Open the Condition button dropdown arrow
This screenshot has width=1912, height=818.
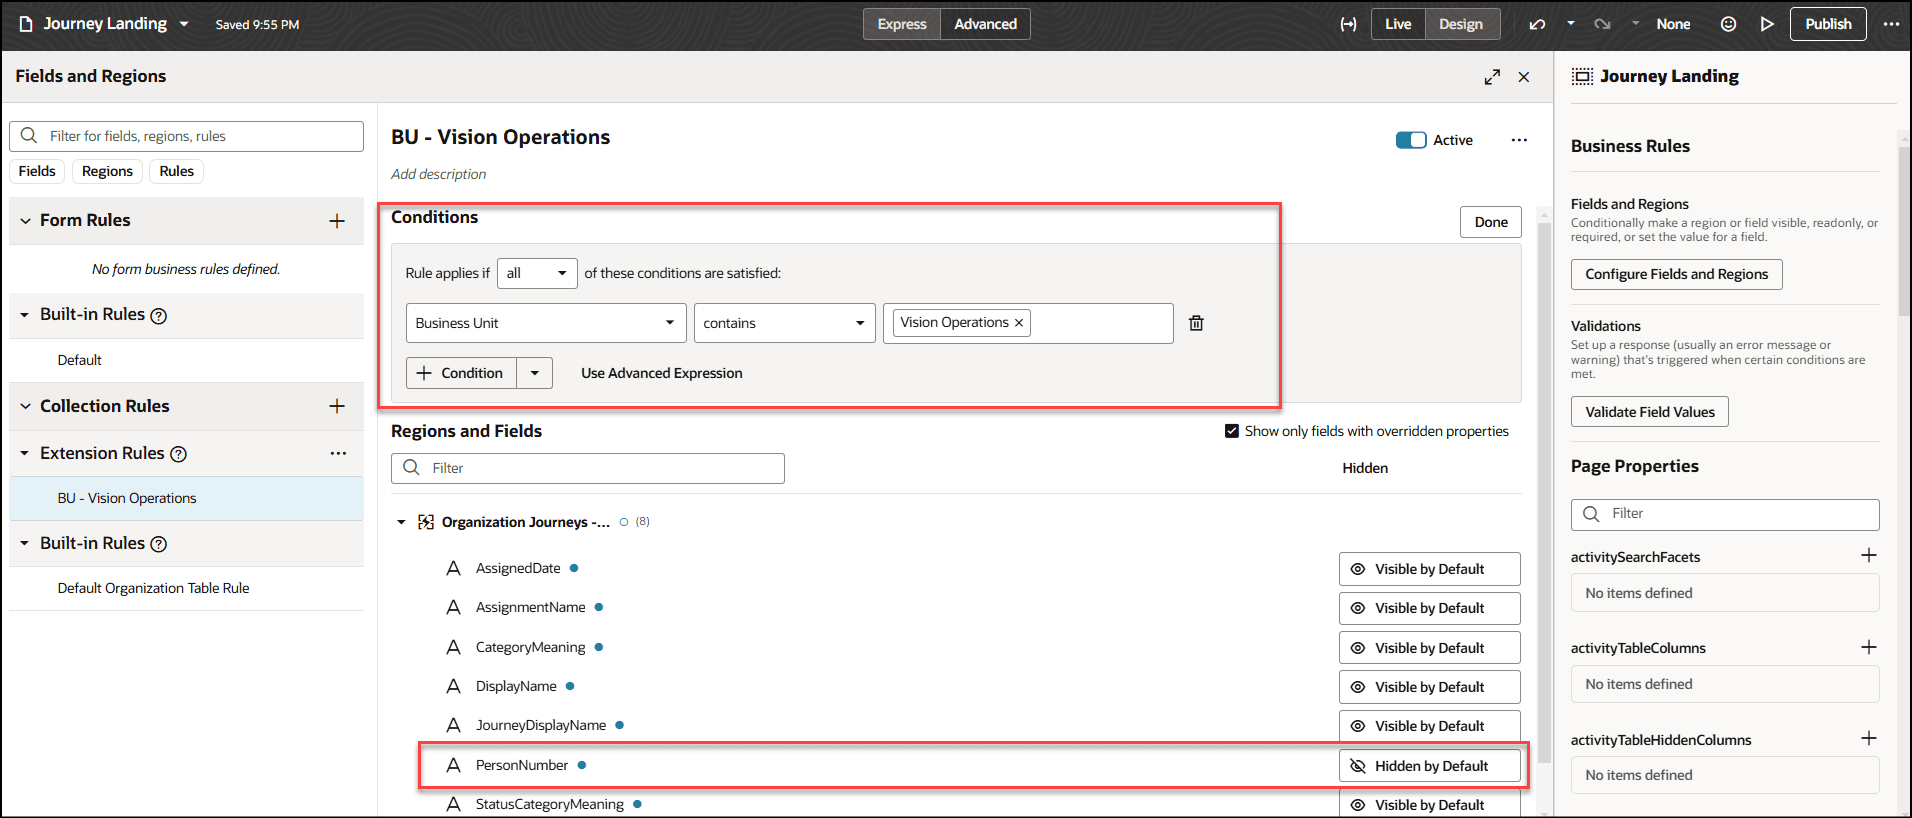535,373
